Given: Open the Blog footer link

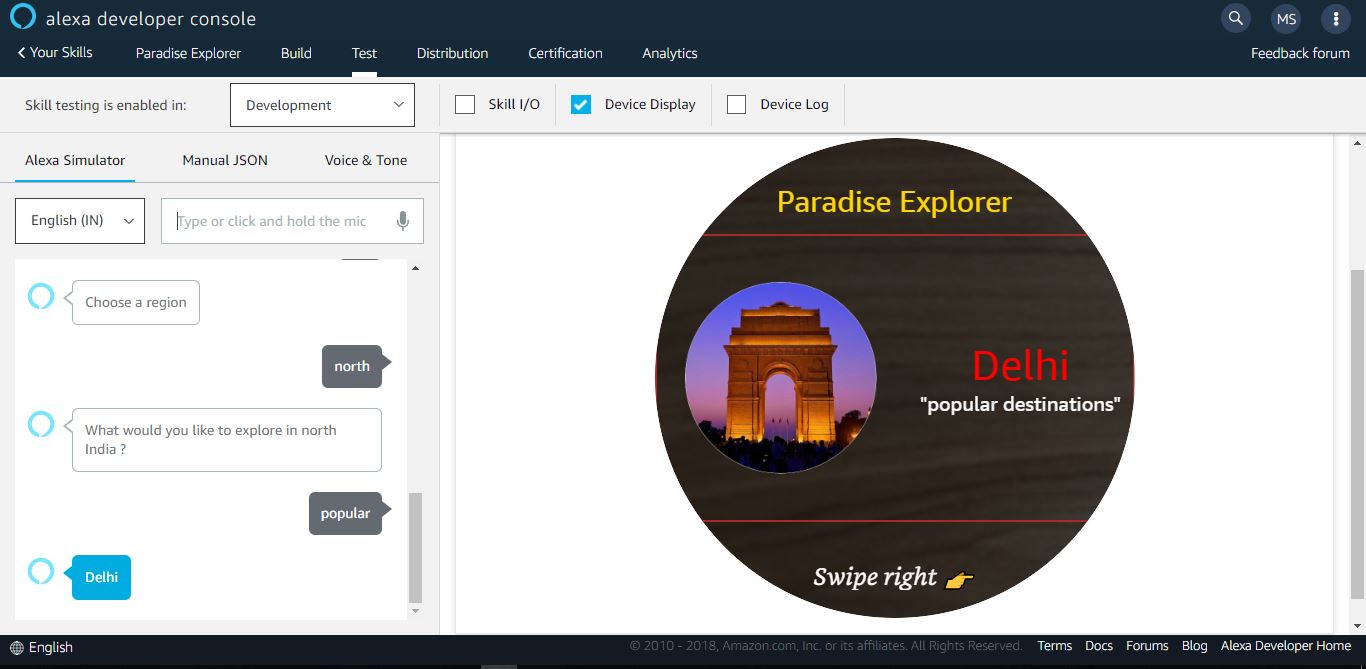Looking at the screenshot, I should [x=1195, y=646].
